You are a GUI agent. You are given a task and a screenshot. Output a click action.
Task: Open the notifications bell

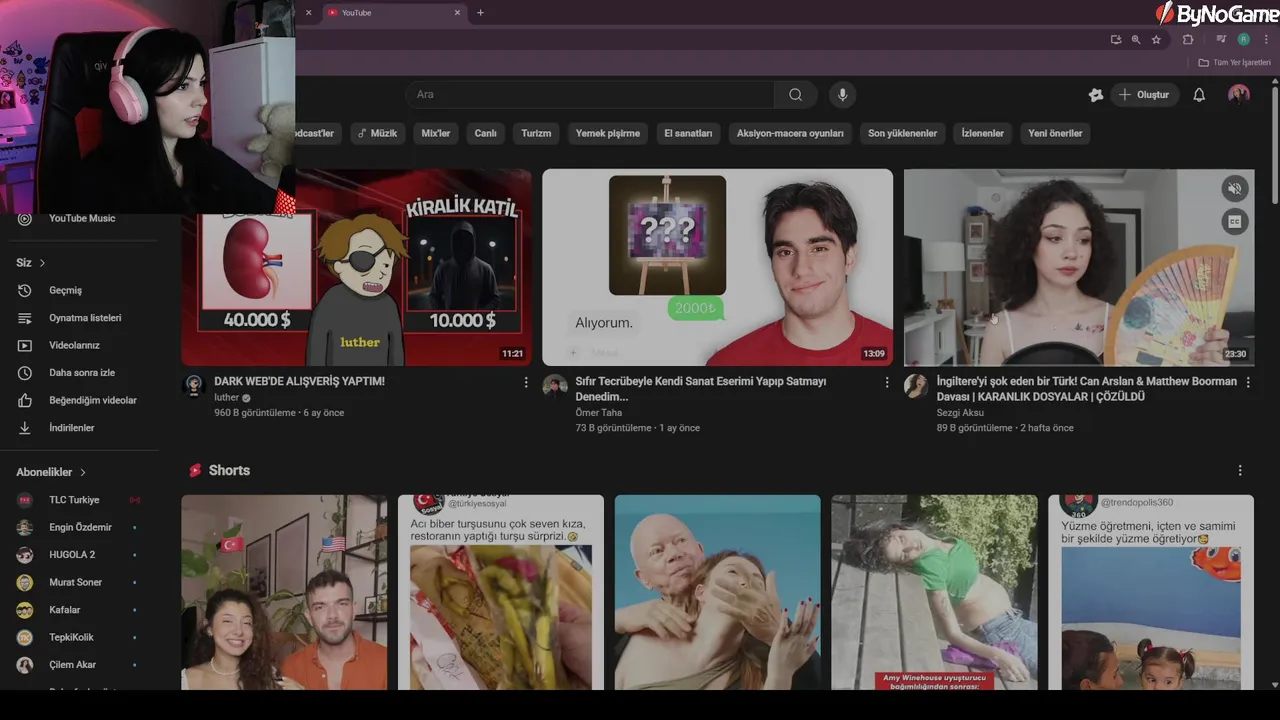[x=1199, y=95]
